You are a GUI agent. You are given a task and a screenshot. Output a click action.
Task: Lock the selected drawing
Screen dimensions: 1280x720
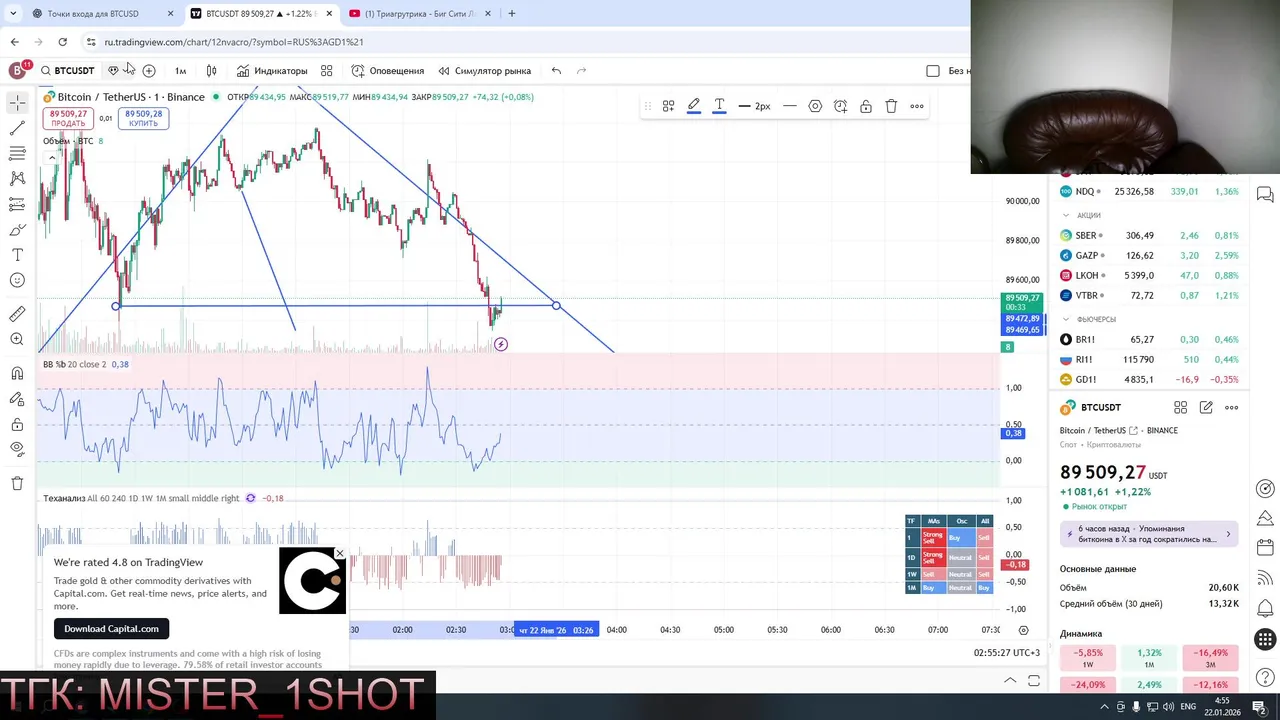click(866, 106)
